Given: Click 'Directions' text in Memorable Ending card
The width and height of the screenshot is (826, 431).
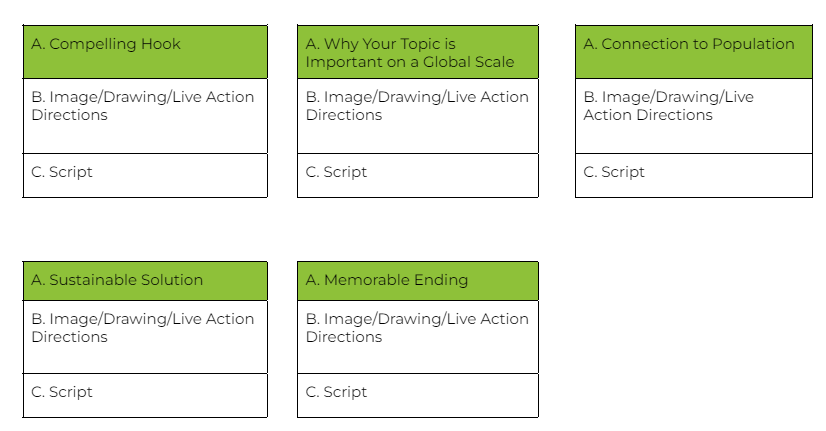Looking at the screenshot, I should tap(344, 337).
